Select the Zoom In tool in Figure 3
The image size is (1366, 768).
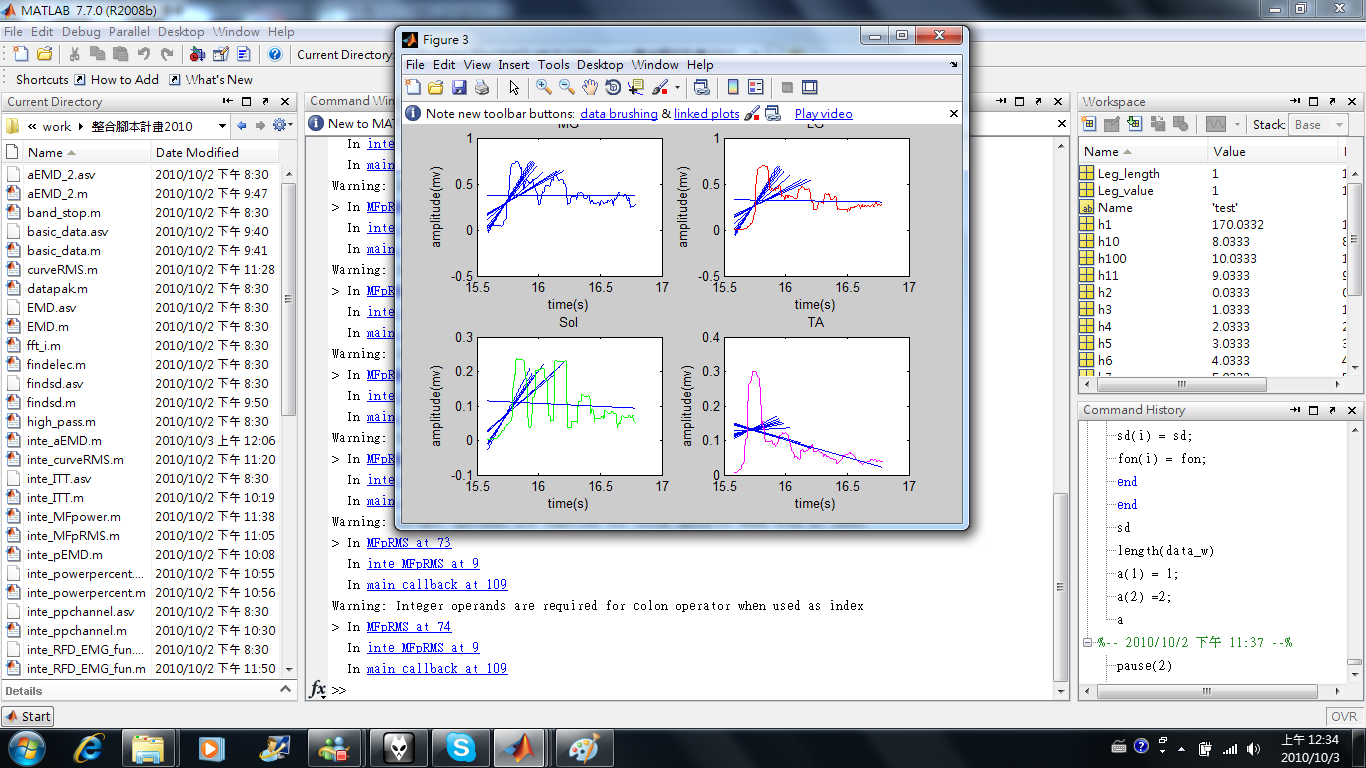543,87
